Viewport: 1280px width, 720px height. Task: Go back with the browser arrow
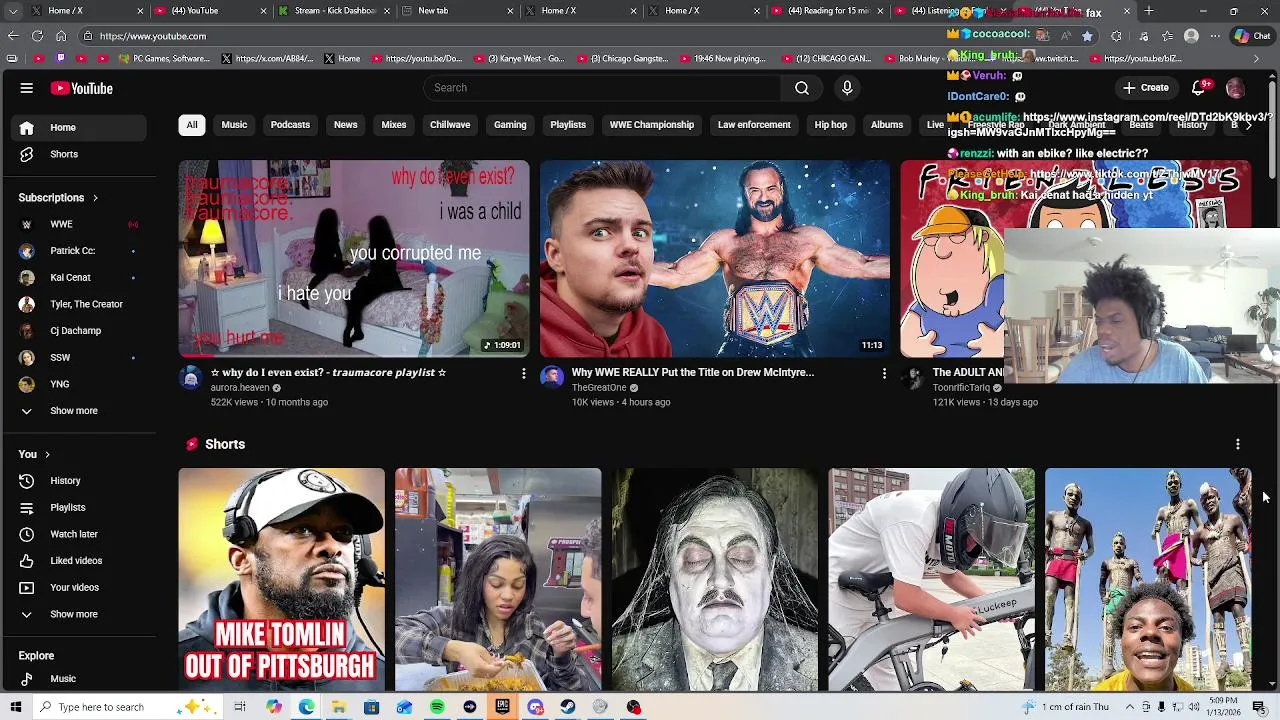click(13, 36)
